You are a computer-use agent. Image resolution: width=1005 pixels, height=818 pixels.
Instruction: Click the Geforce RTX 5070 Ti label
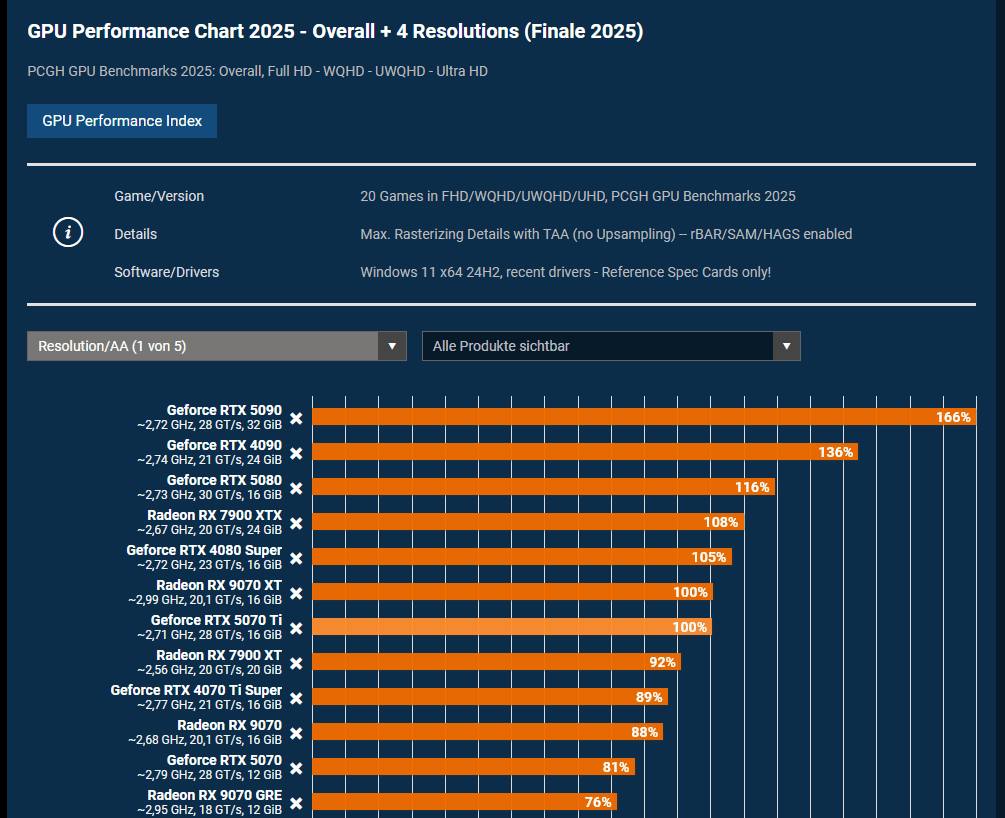pos(217,620)
